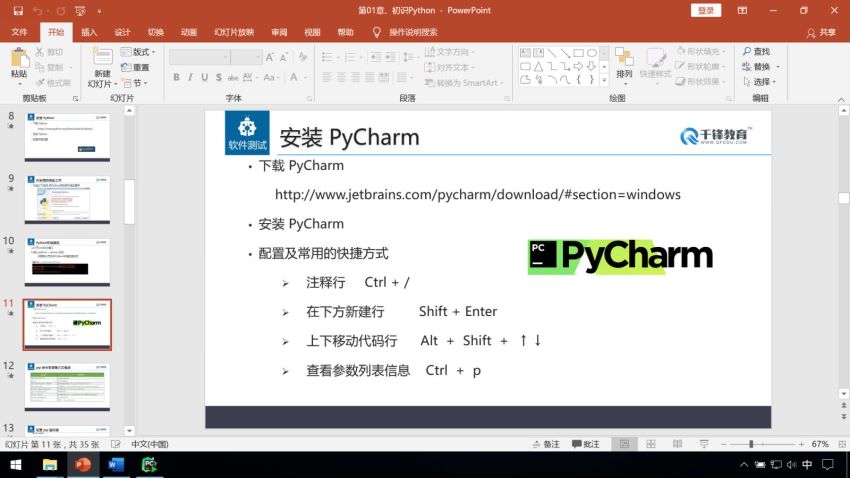850x478 pixels.
Task: Open the 视图 ribbon tab
Action: (312, 32)
